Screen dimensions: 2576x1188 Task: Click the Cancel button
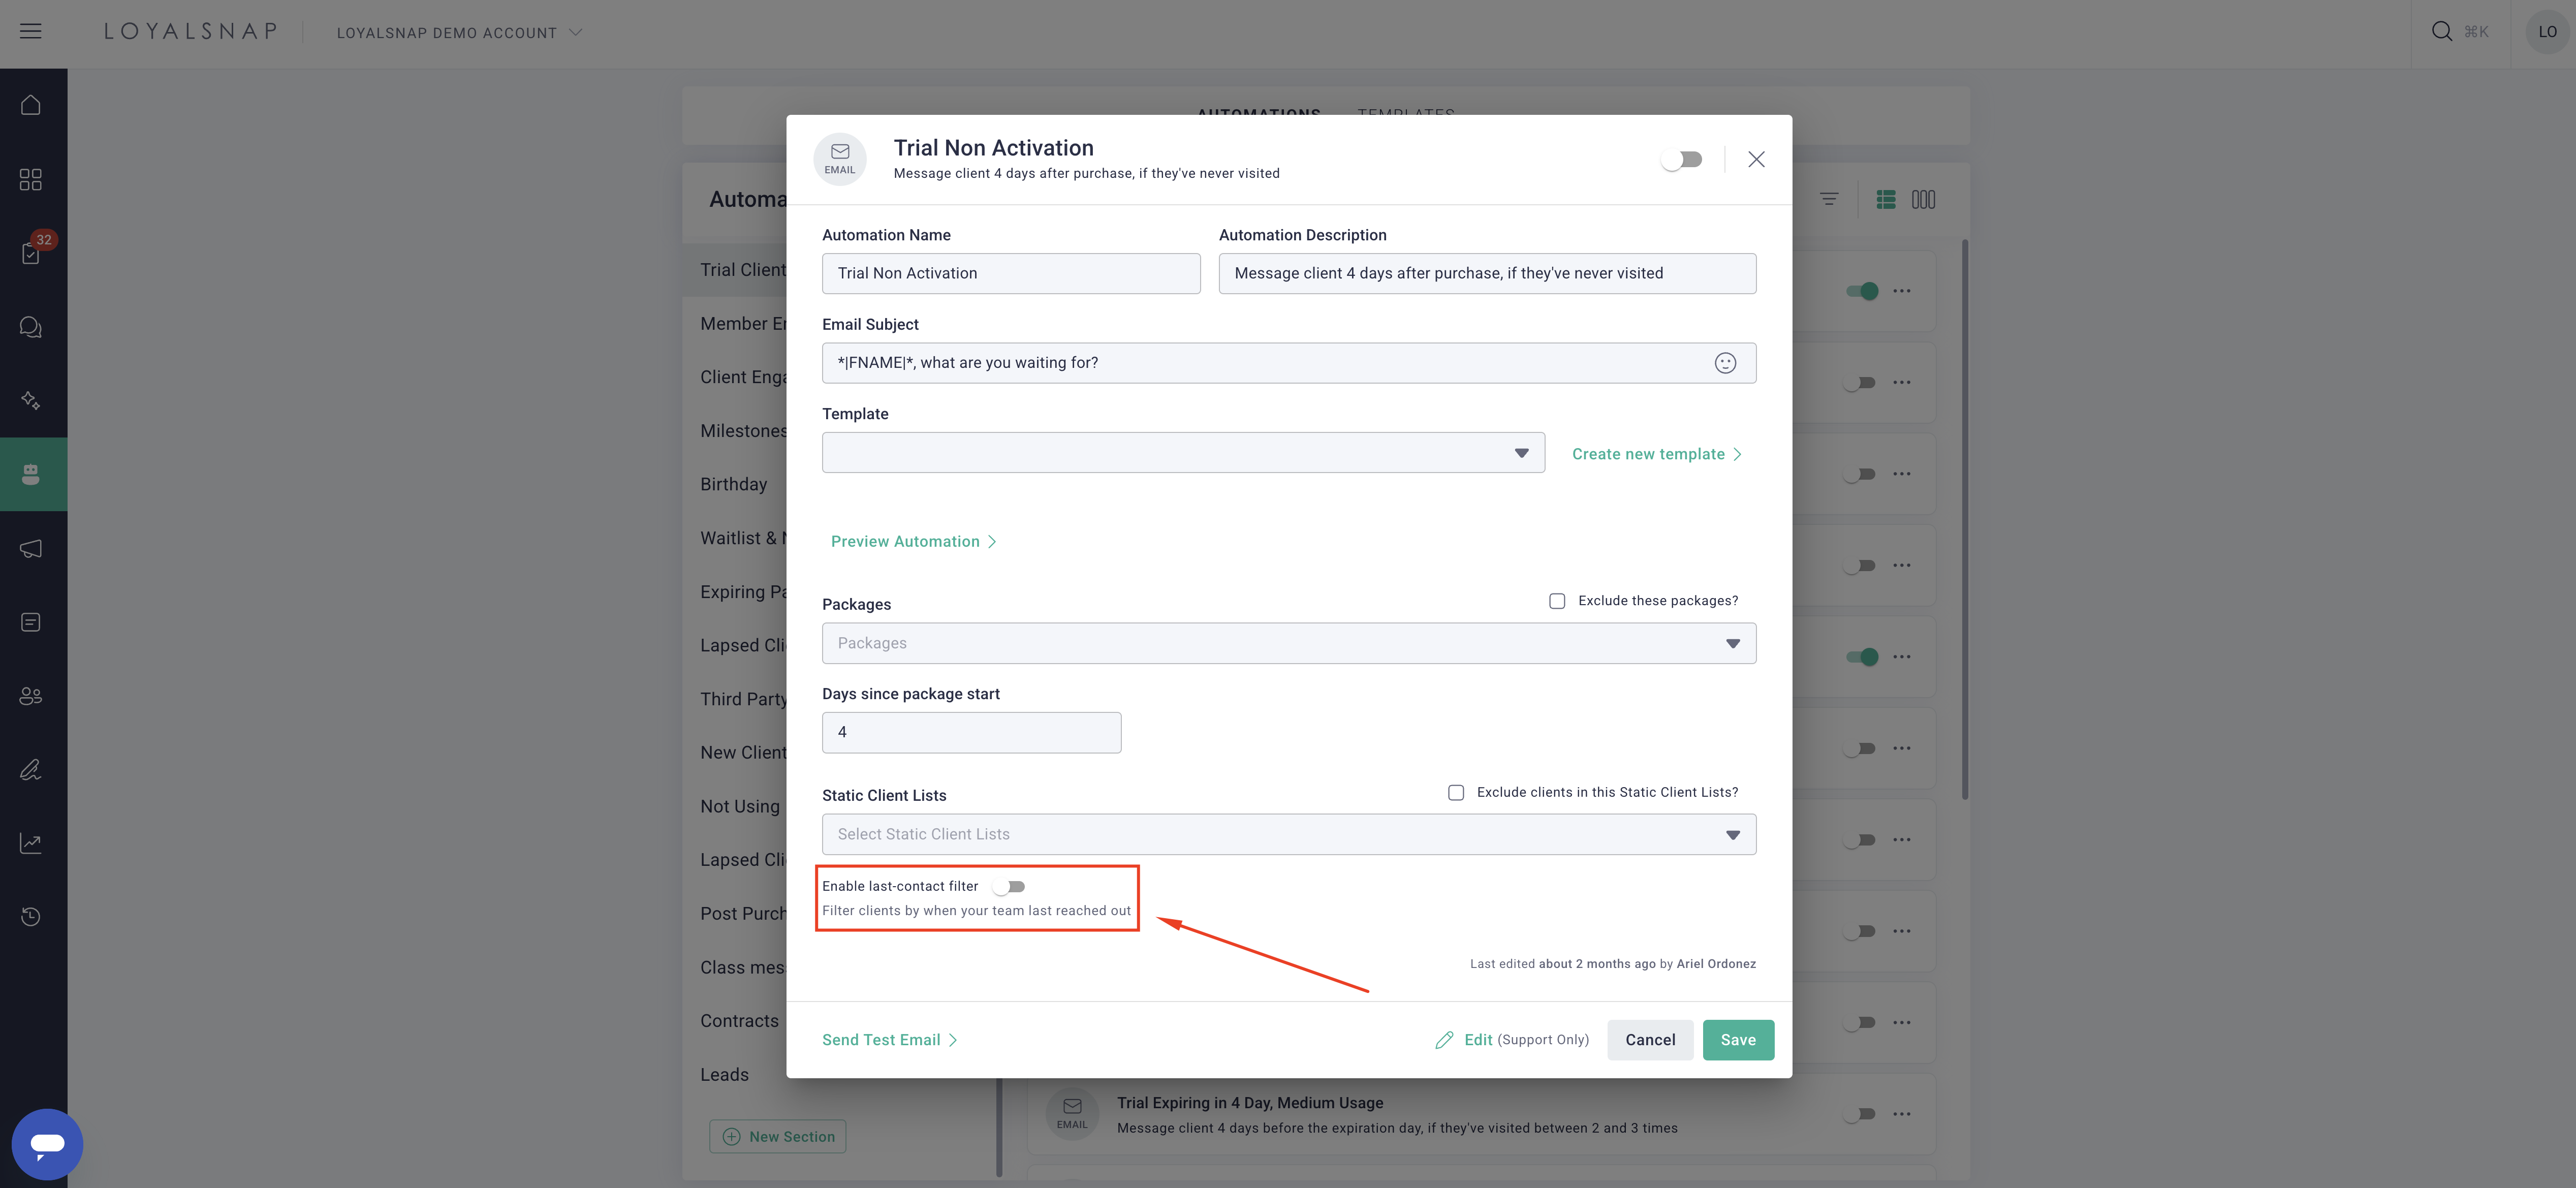click(x=1650, y=1040)
